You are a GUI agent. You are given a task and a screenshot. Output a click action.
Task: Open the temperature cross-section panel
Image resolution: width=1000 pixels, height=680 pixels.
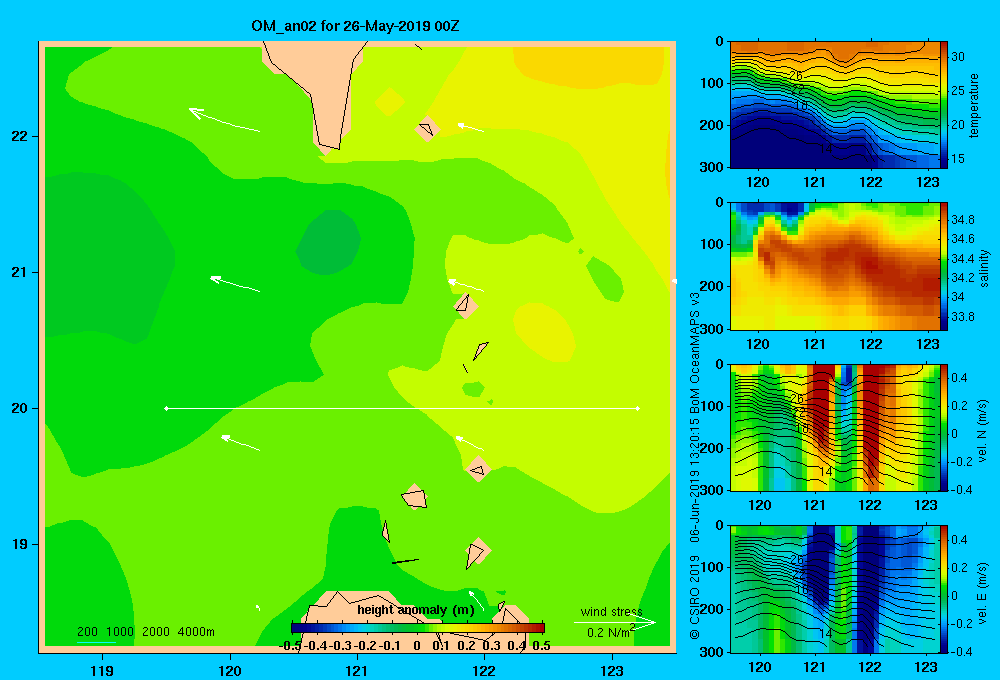[835, 105]
